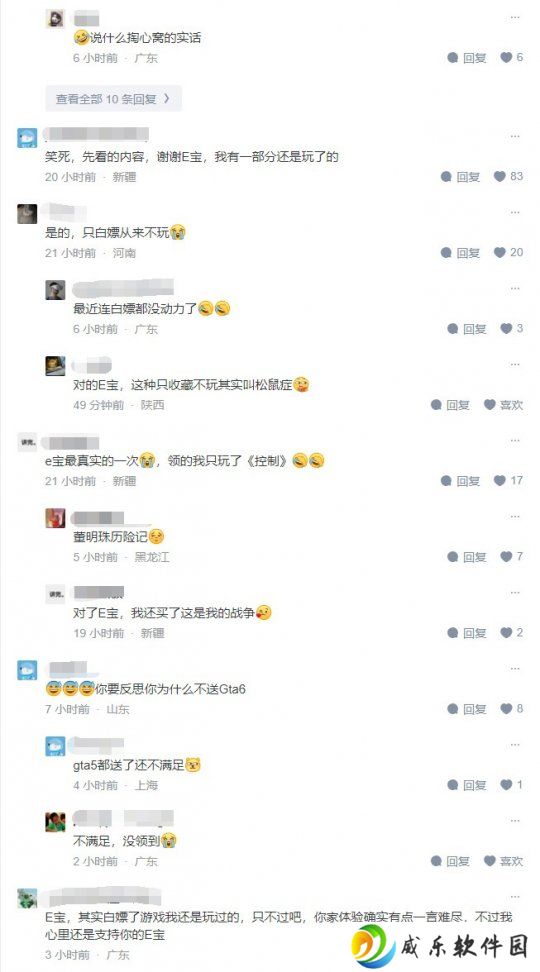This screenshot has width=540, height=972.
Task: Heart the gta5都送了还不满足 reply
Action: tap(511, 785)
